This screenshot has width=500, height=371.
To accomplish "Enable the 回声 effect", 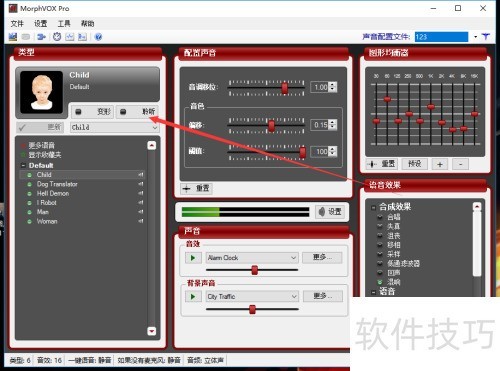I will [x=380, y=273].
